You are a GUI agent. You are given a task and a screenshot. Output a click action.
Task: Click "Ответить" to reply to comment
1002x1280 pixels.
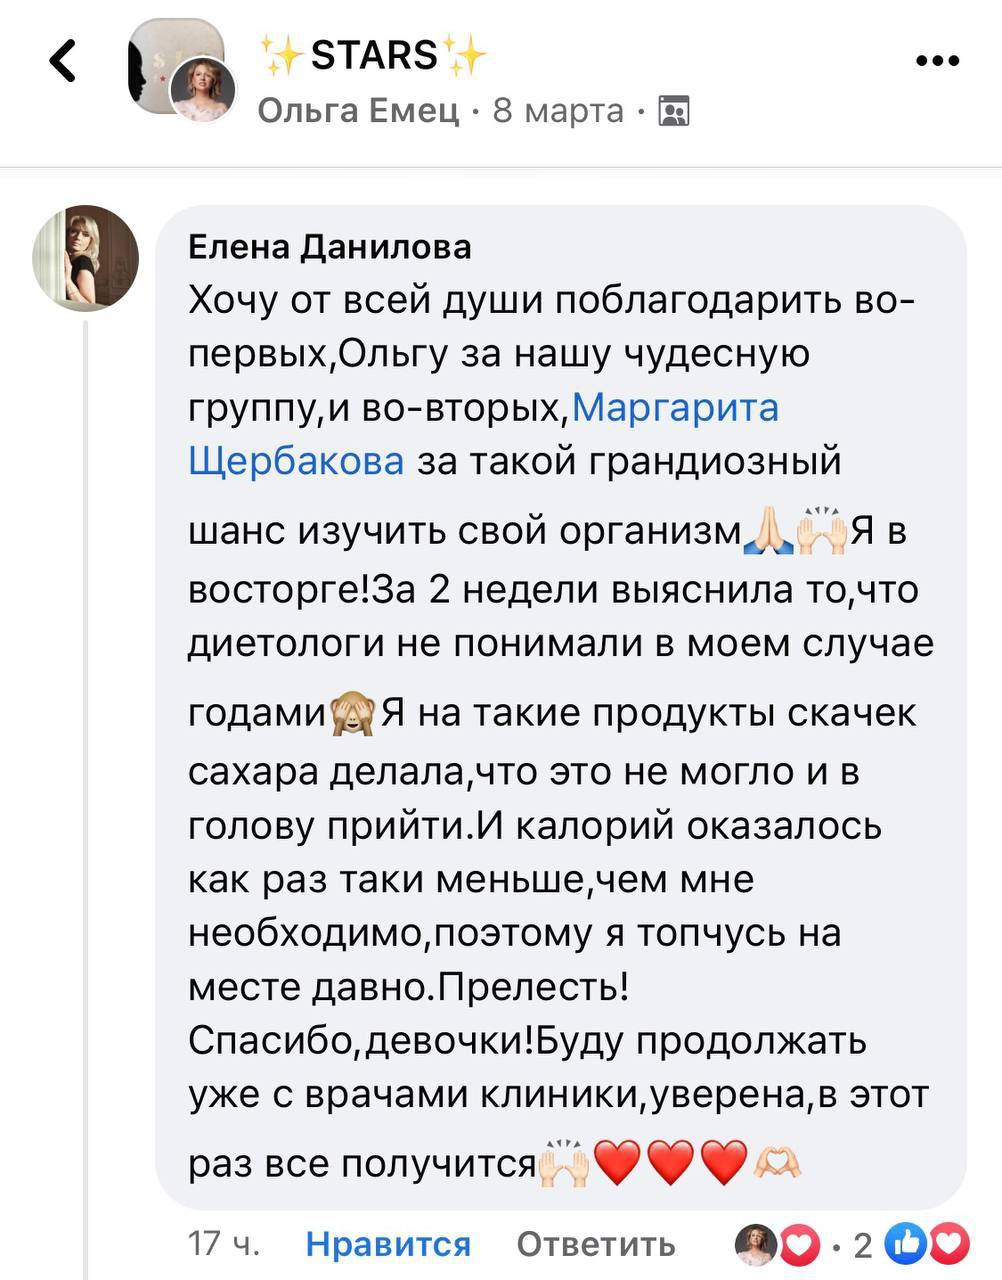pos(596,1244)
